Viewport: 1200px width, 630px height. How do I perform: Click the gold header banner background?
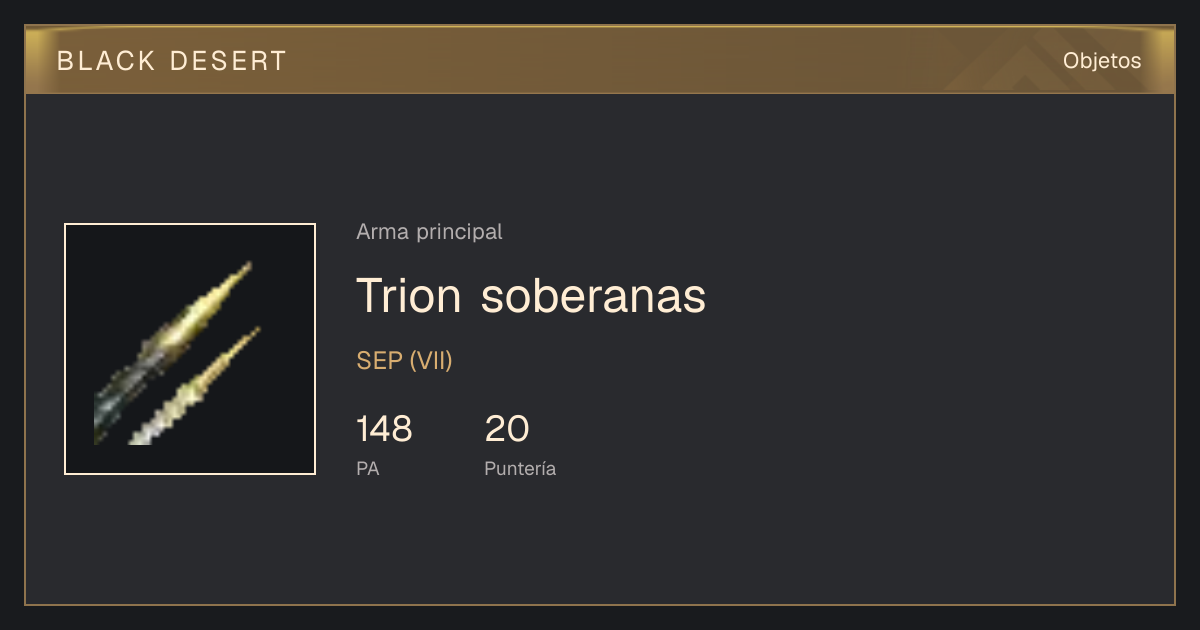pos(600,60)
